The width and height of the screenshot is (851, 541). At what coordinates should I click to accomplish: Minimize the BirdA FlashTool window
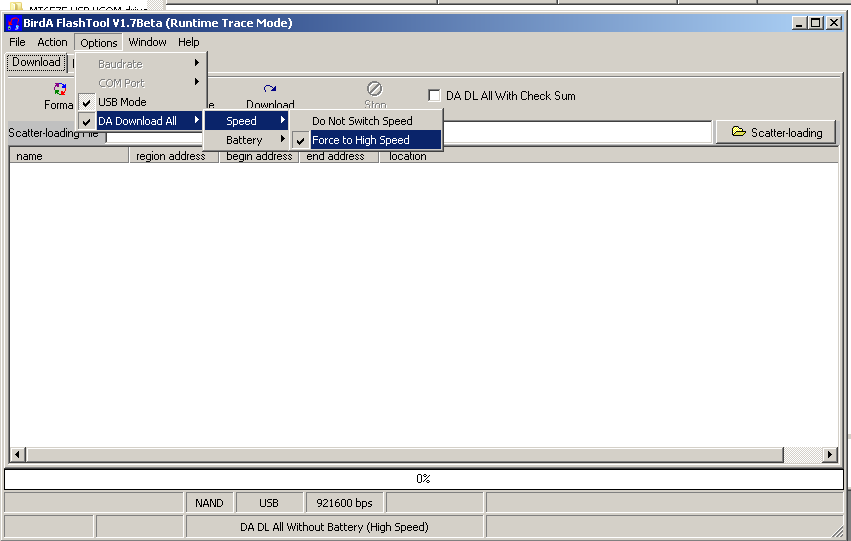tap(799, 23)
